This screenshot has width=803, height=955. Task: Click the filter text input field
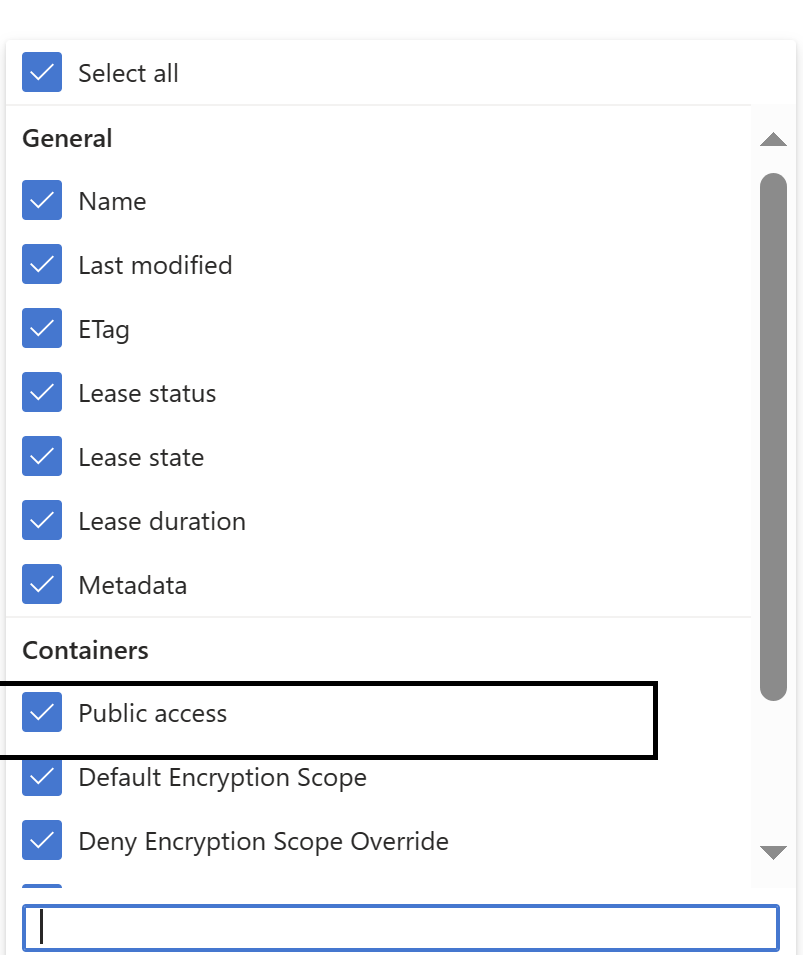click(400, 927)
